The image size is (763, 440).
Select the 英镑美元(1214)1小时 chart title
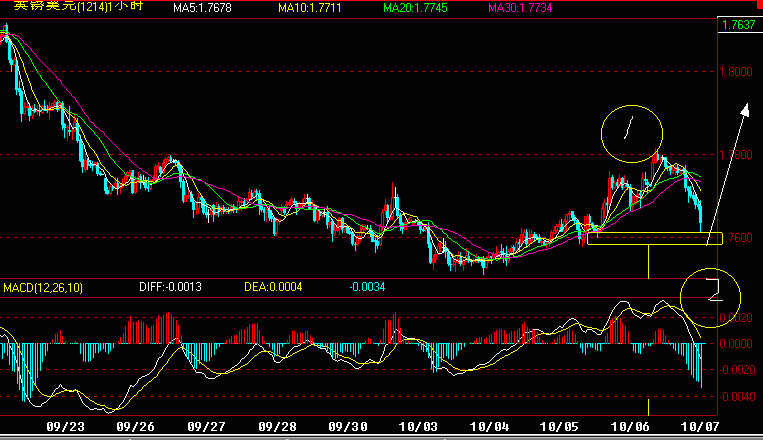click(78, 6)
